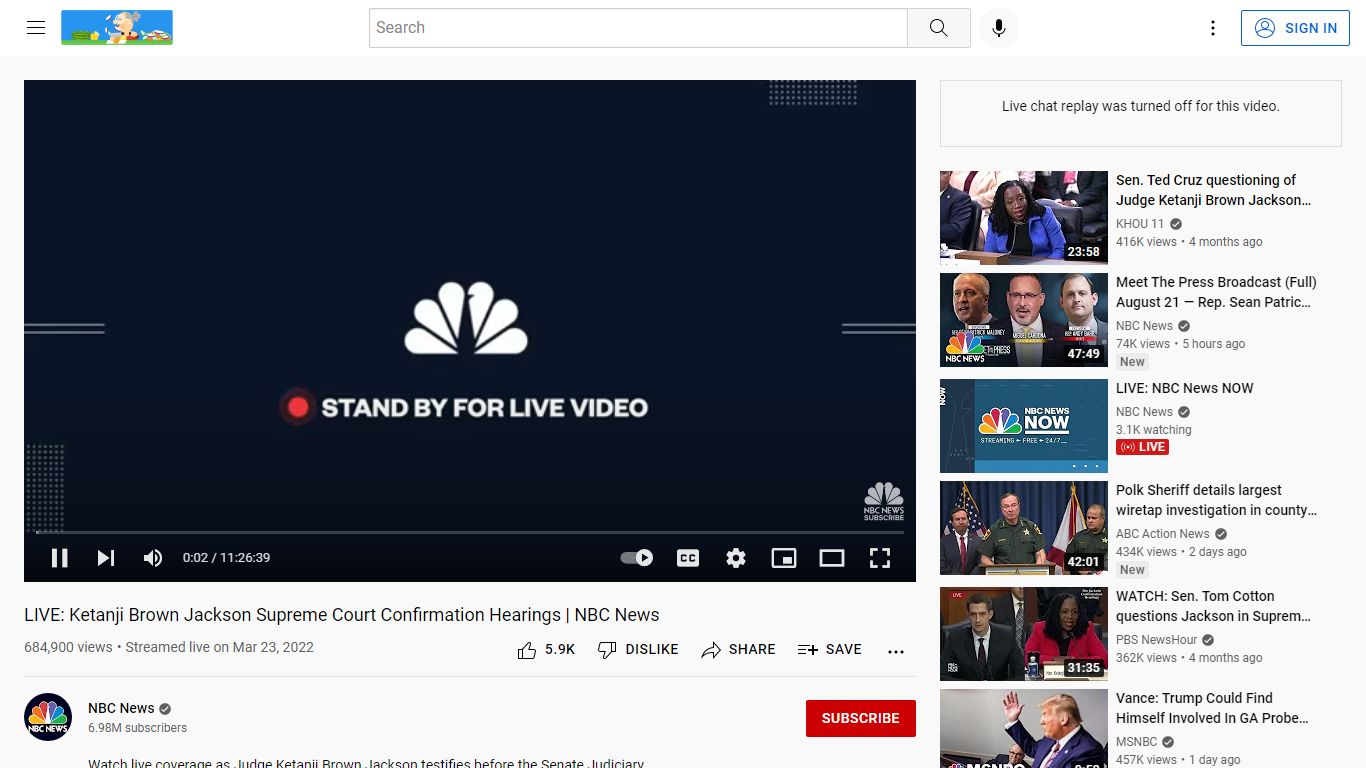Start voice search with the microphone

998,28
